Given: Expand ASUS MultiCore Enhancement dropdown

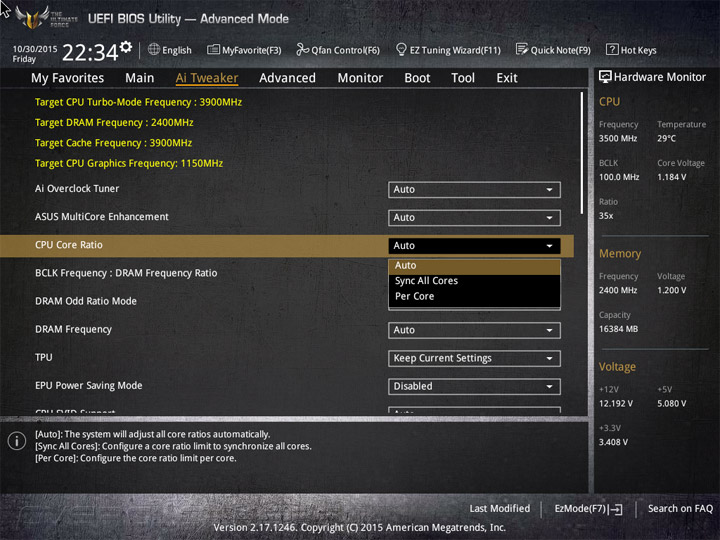Looking at the screenshot, I should coord(474,218).
